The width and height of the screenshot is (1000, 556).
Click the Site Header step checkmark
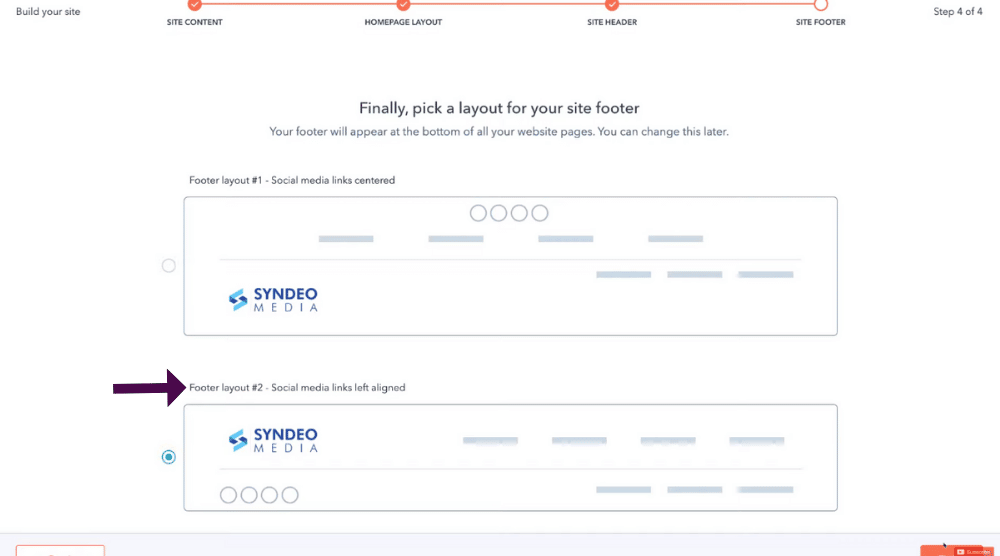(x=612, y=5)
